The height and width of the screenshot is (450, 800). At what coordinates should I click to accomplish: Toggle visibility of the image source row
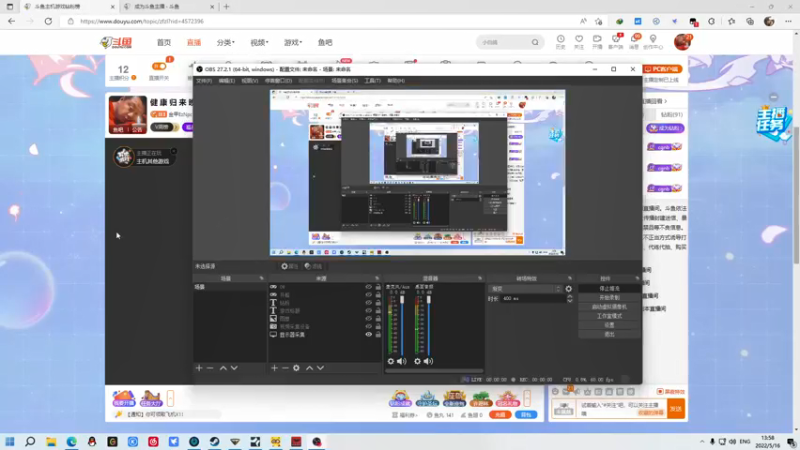[368, 319]
